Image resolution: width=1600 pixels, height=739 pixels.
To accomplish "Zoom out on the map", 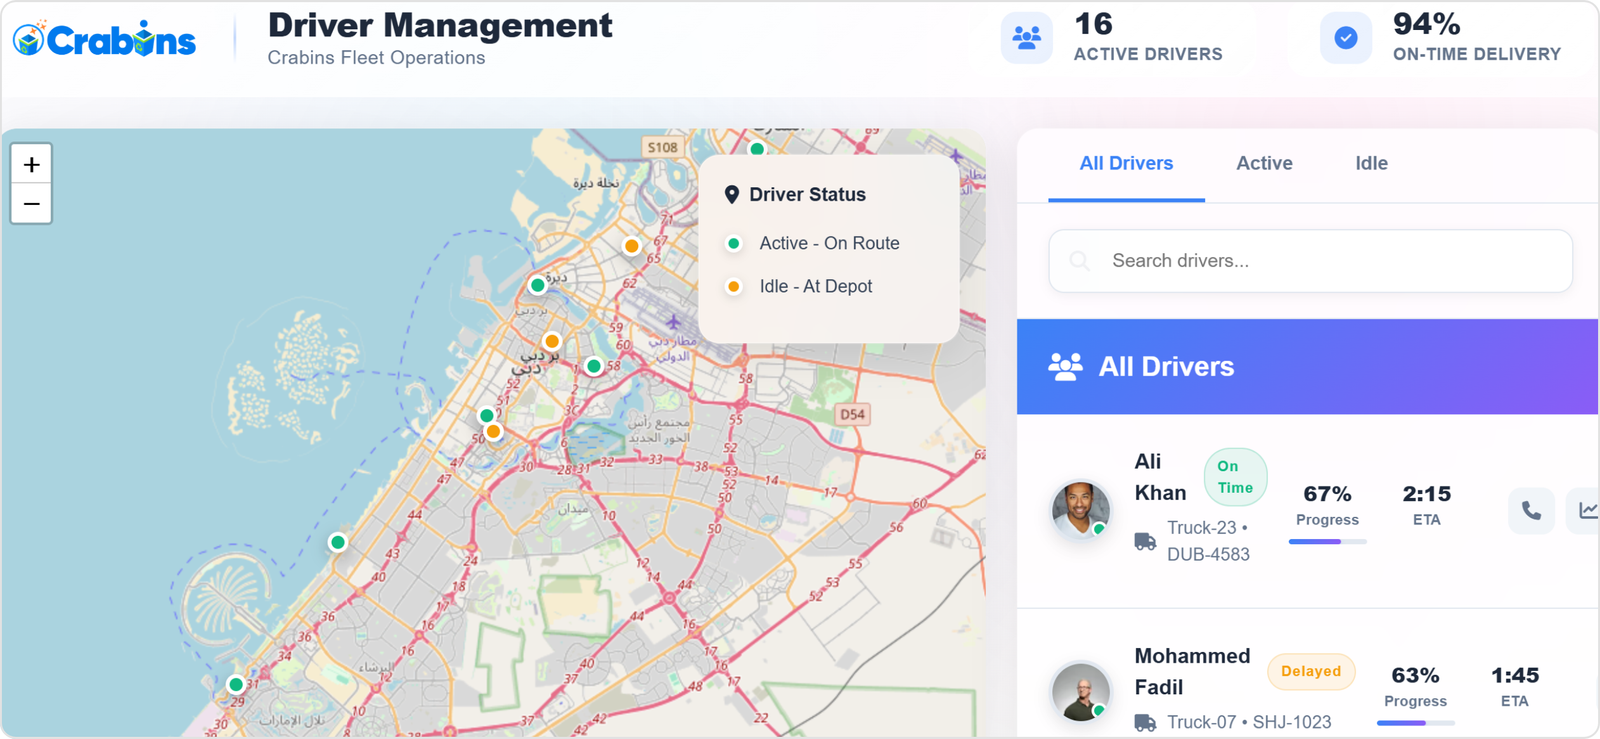I will pos(32,204).
